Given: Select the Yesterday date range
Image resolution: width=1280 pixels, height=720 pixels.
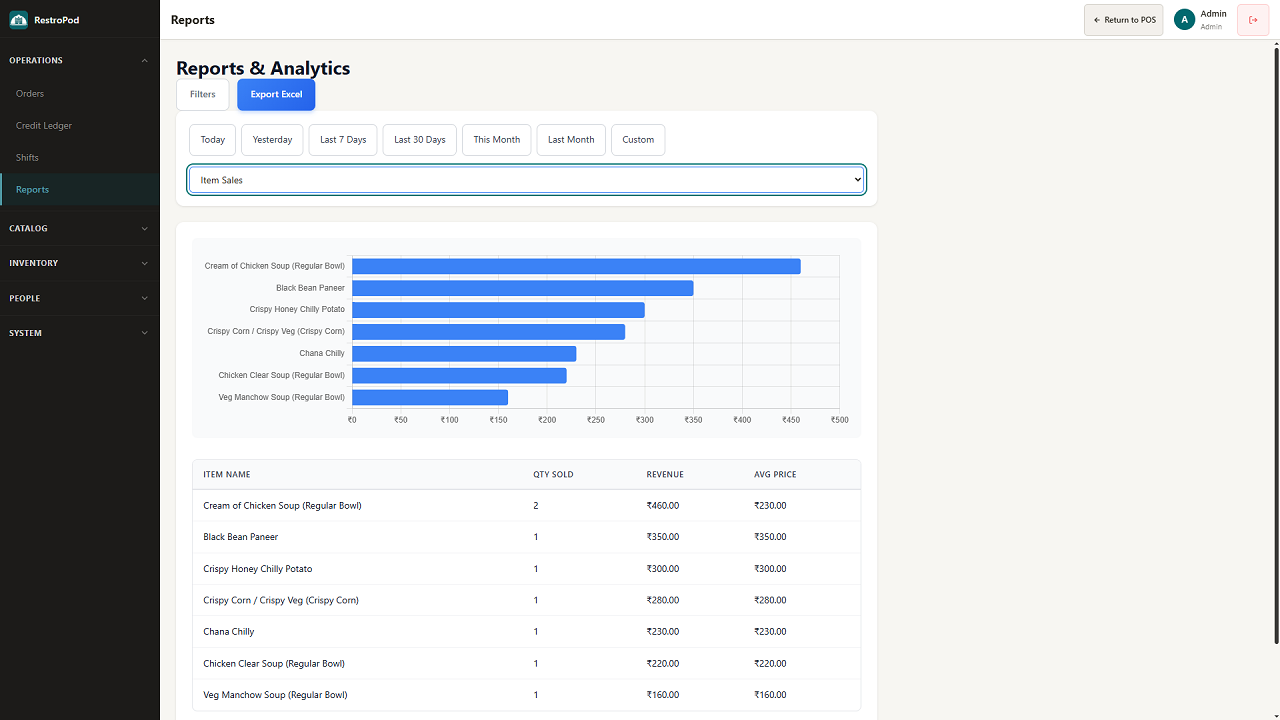Looking at the screenshot, I should pyautogui.click(x=272, y=140).
